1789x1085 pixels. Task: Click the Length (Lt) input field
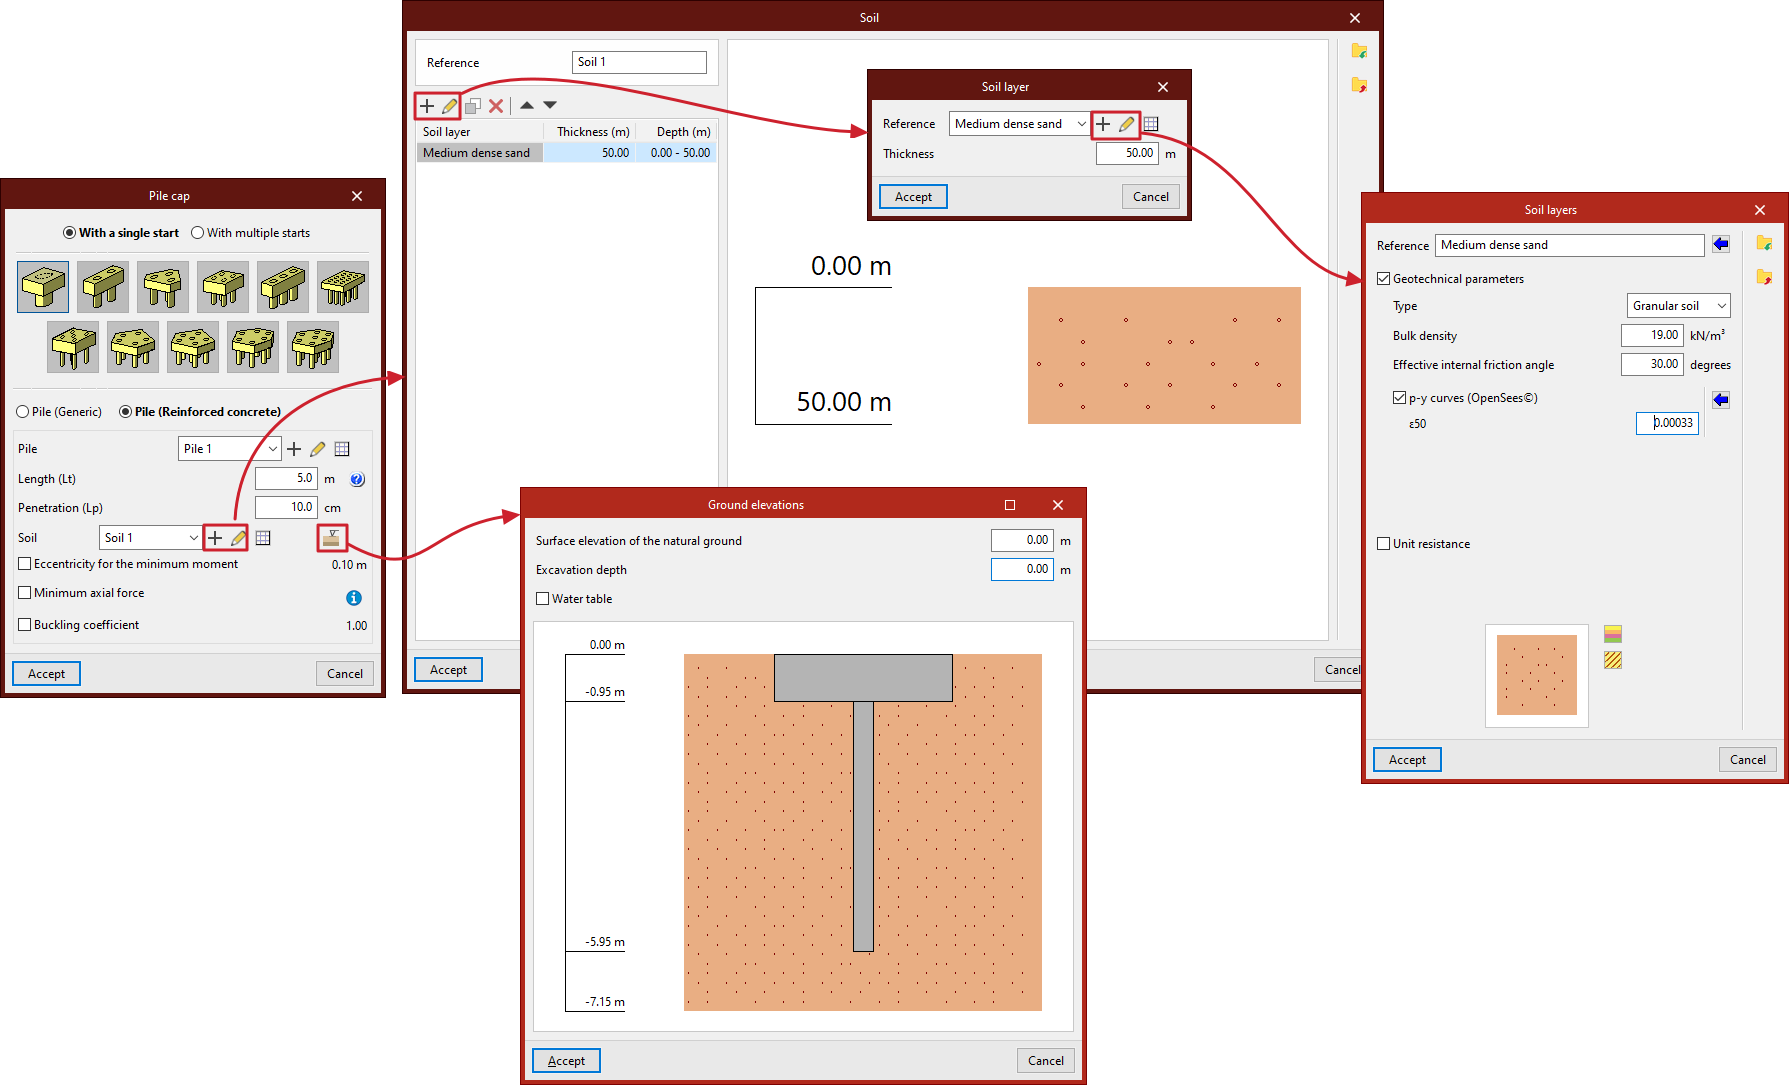click(286, 479)
